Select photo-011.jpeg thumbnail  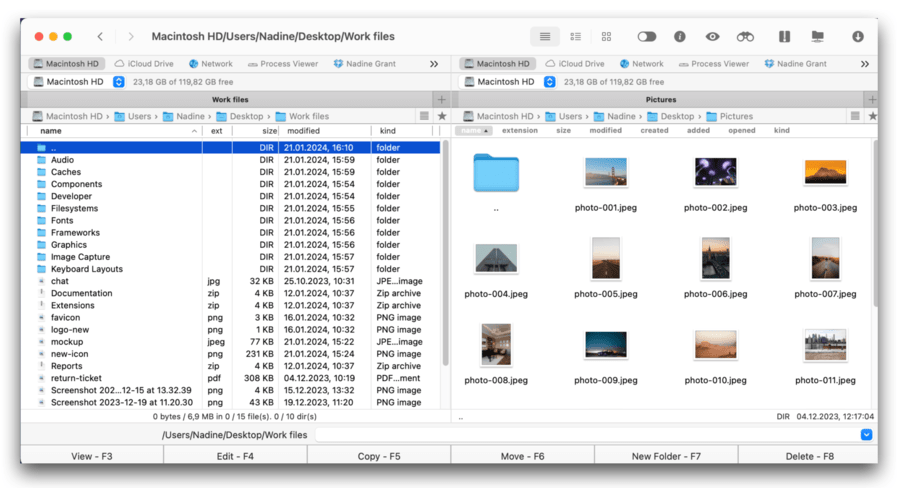click(825, 344)
